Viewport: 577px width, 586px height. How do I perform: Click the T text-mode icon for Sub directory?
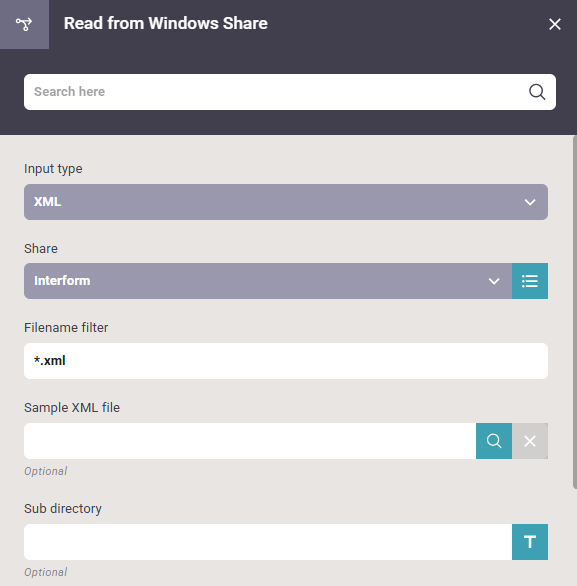click(x=530, y=542)
